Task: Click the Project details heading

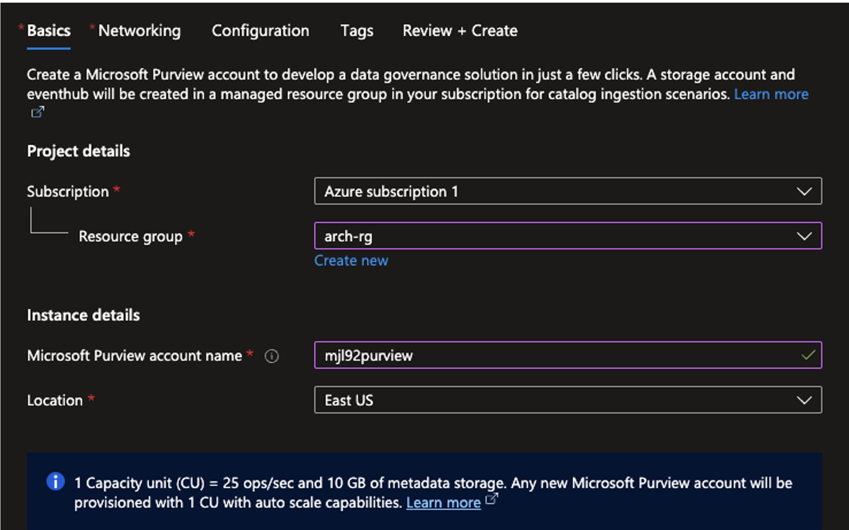Action: (x=79, y=151)
